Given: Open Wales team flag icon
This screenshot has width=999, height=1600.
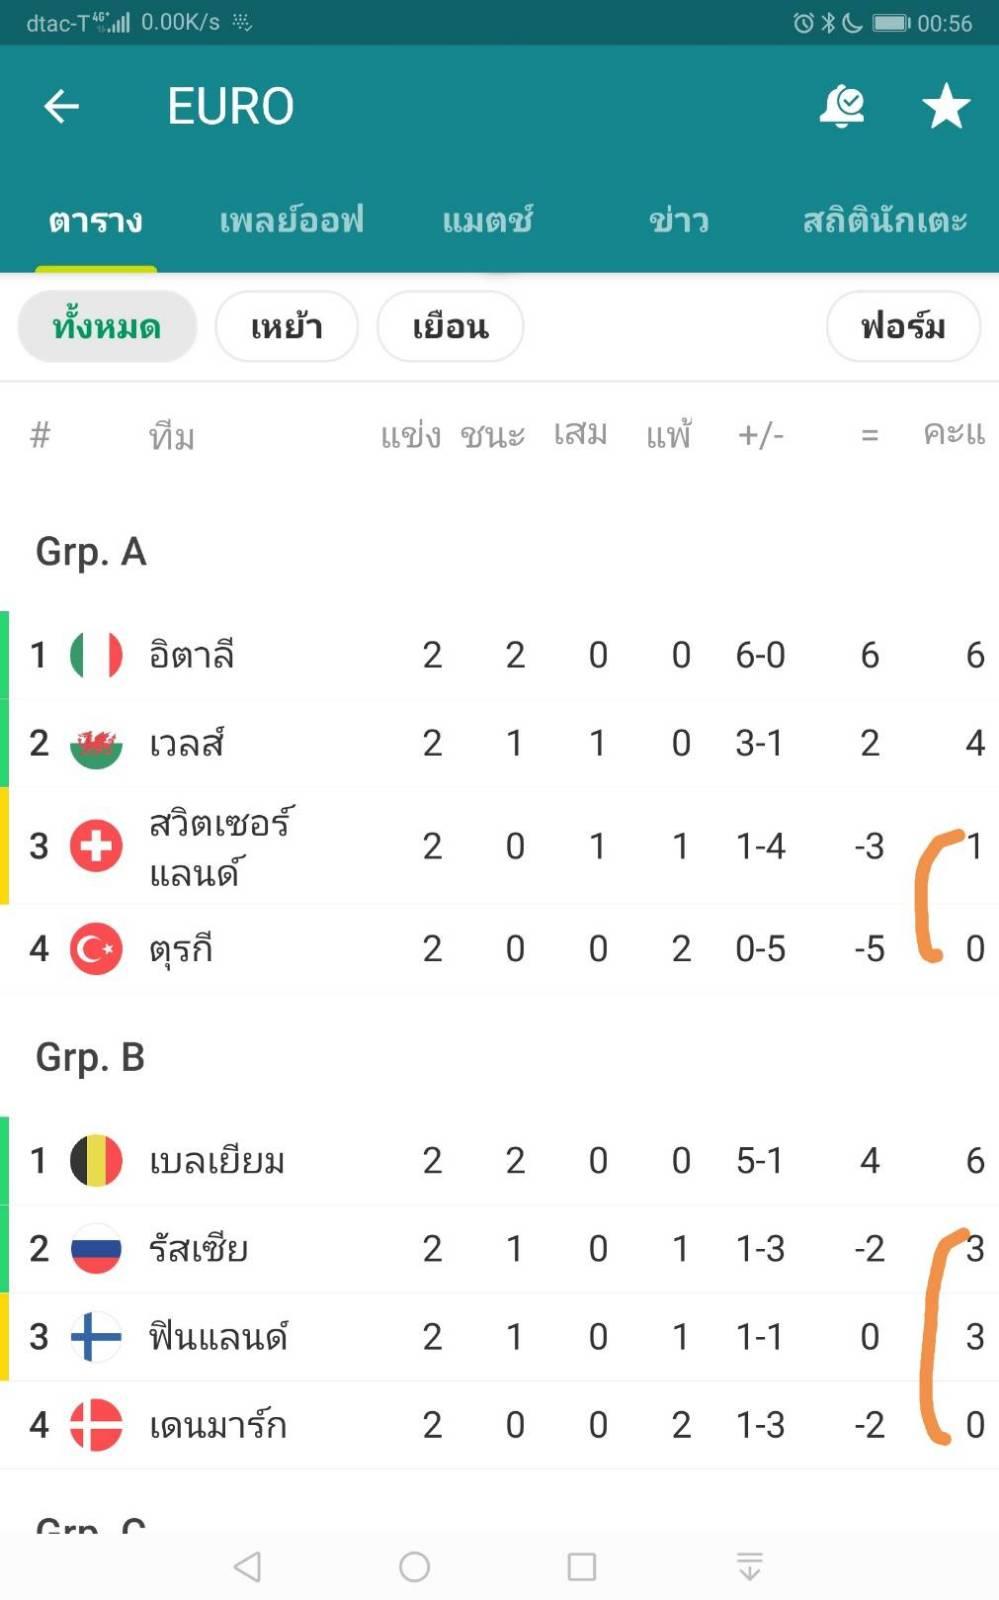Looking at the screenshot, I should pos(96,743).
